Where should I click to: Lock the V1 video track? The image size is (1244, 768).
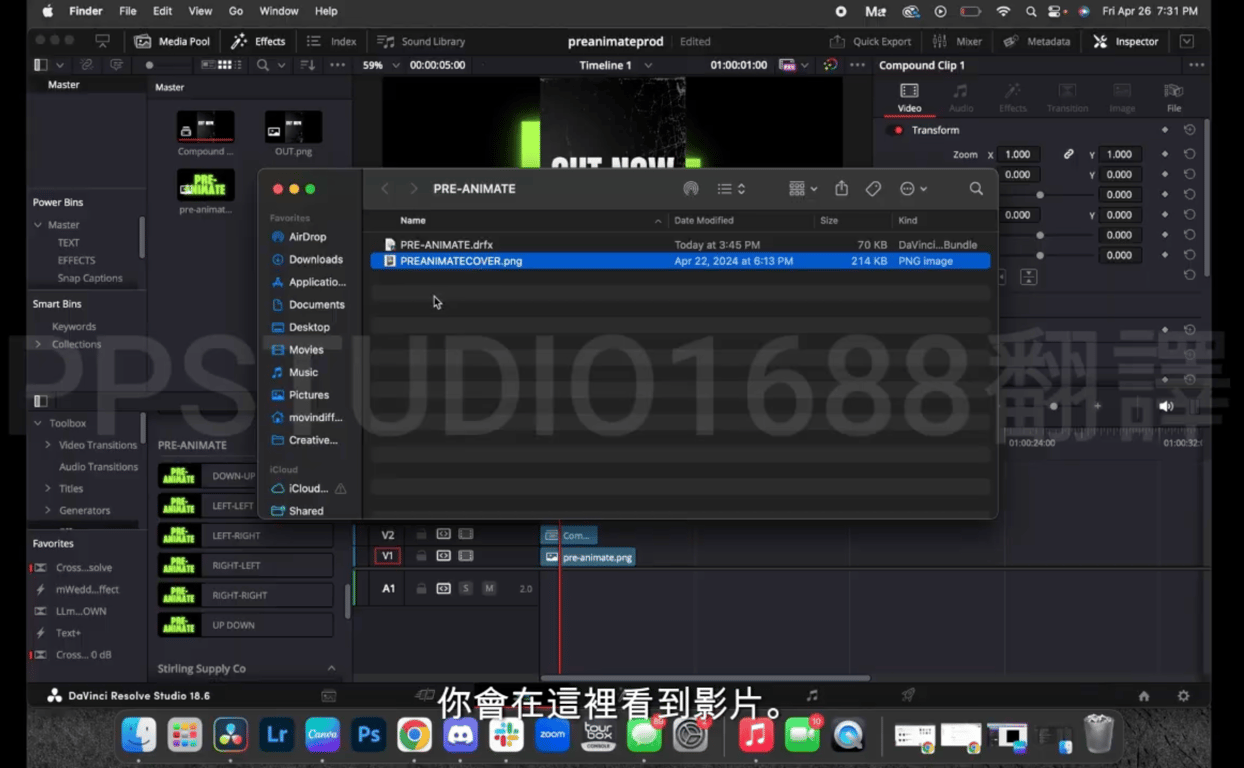pyautogui.click(x=421, y=556)
